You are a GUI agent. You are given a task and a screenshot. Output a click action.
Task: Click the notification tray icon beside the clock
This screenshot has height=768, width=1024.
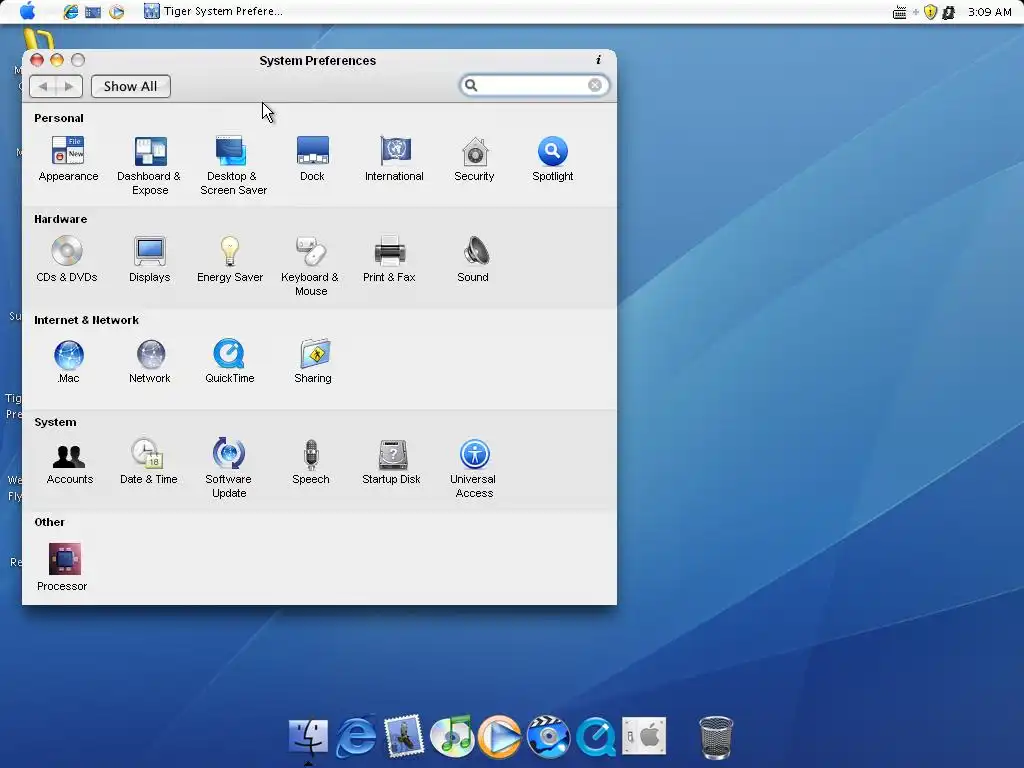tap(949, 12)
